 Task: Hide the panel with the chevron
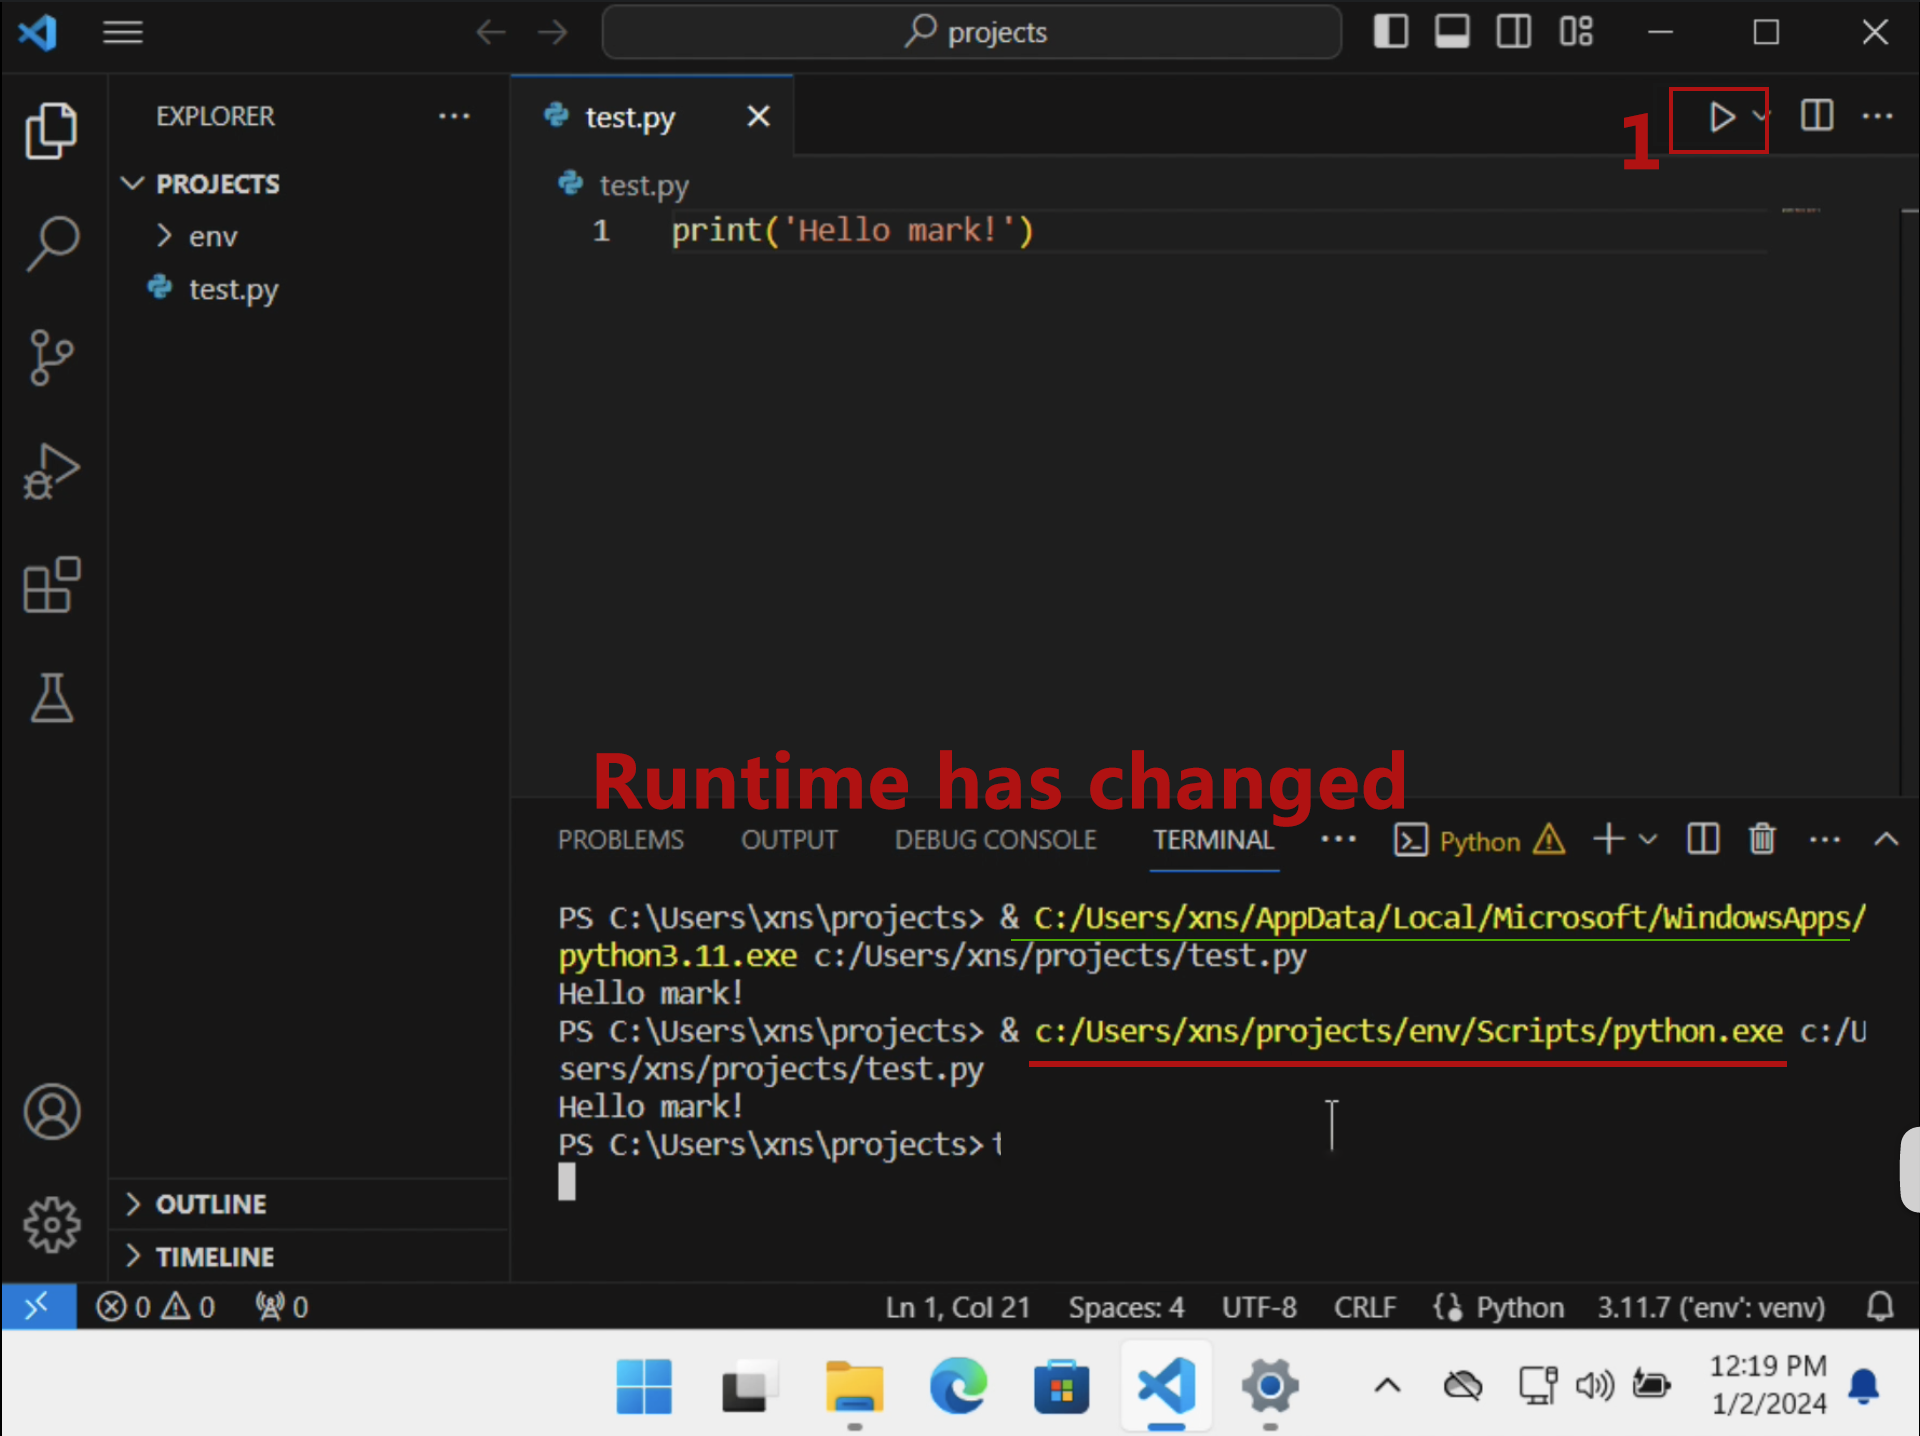[1886, 839]
